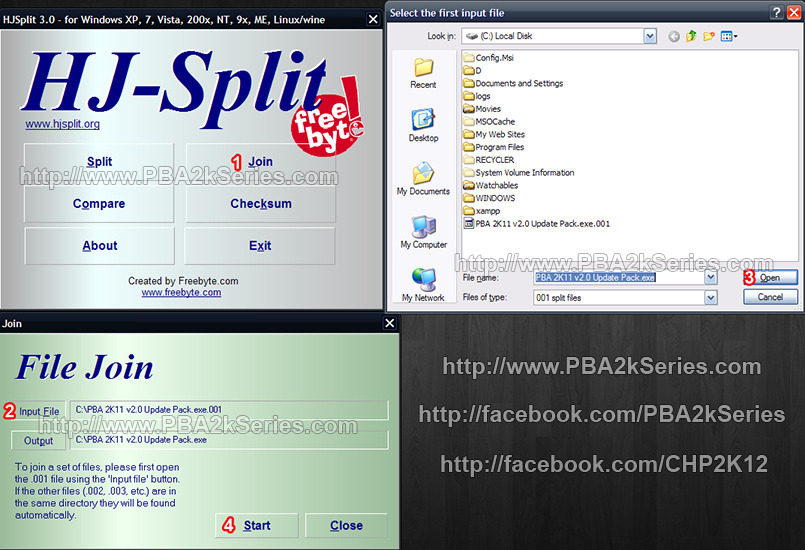Screen dimensions: 805x550
Task: Expand the File name dropdown arrow
Action: 711,278
